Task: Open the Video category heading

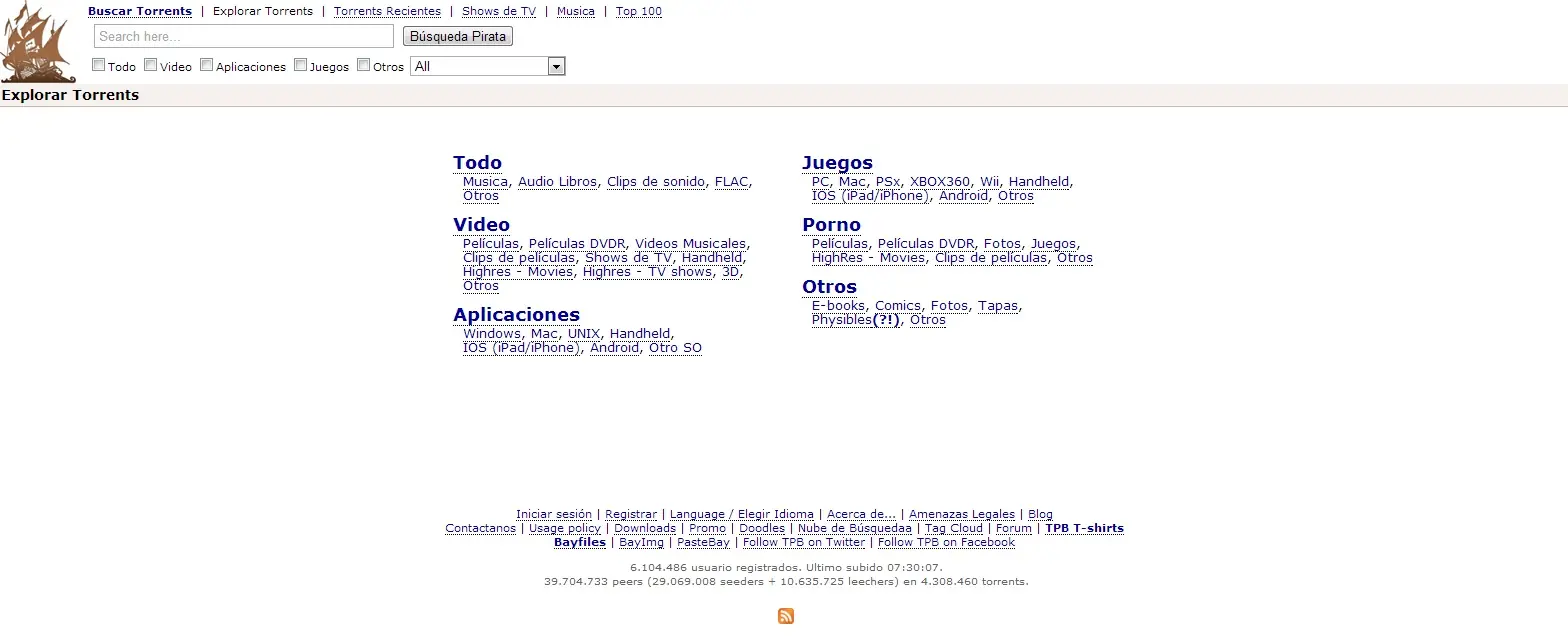Action: click(x=481, y=225)
